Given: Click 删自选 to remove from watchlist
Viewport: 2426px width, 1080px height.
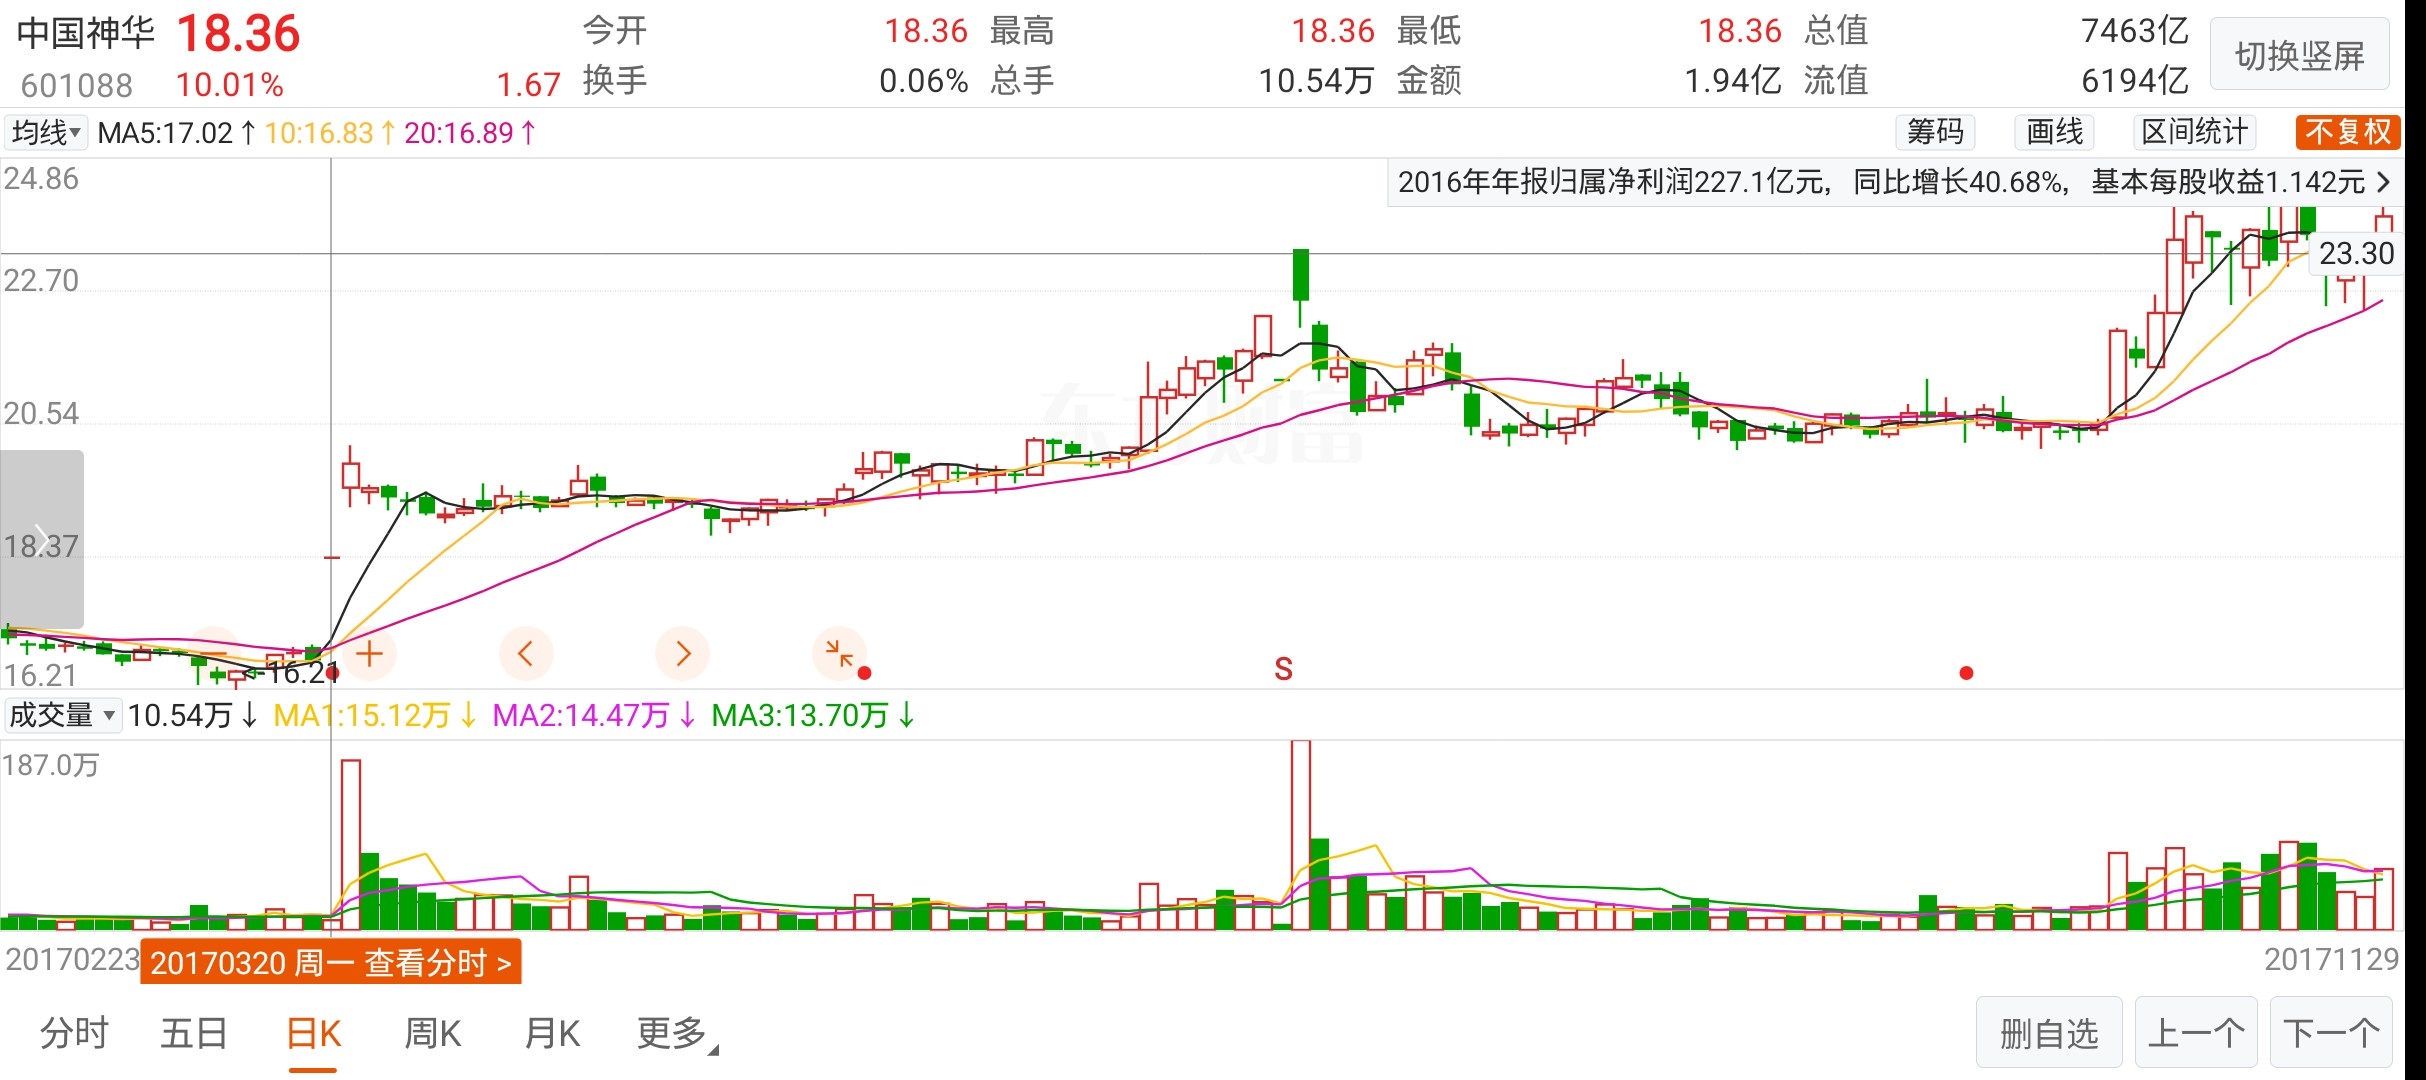Looking at the screenshot, I should (2049, 1033).
